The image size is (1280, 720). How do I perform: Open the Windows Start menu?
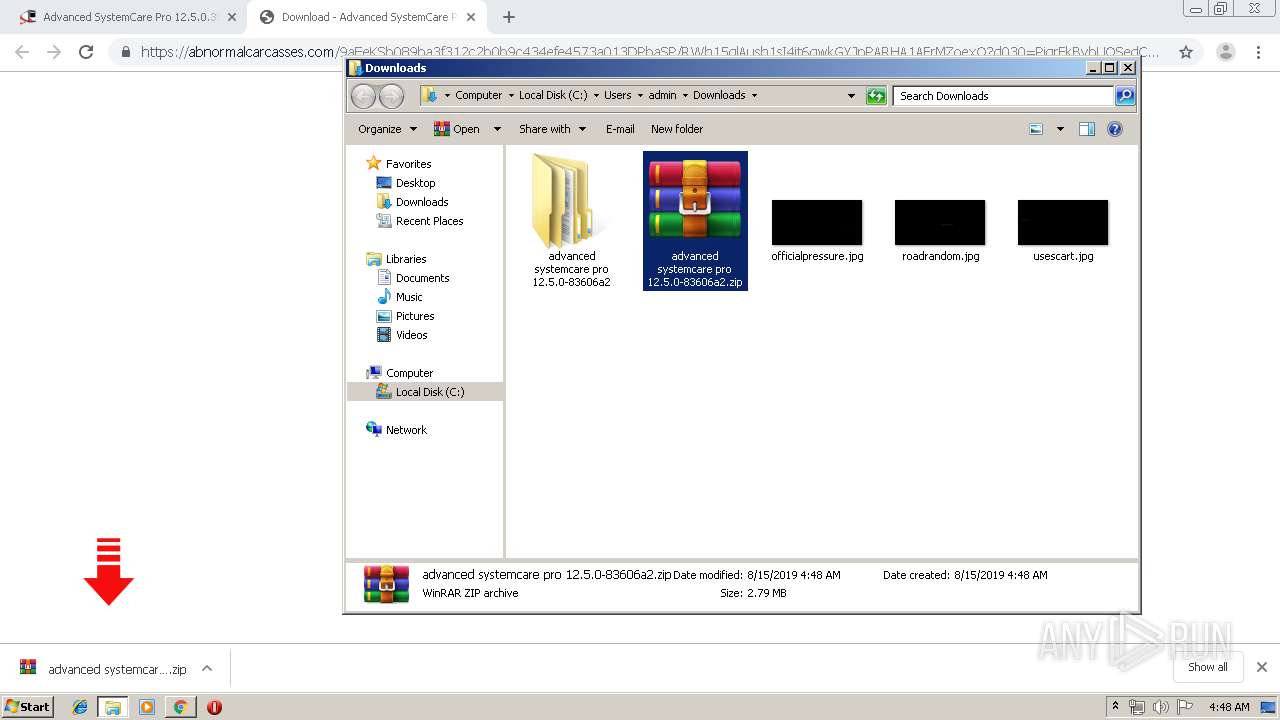click(28, 706)
